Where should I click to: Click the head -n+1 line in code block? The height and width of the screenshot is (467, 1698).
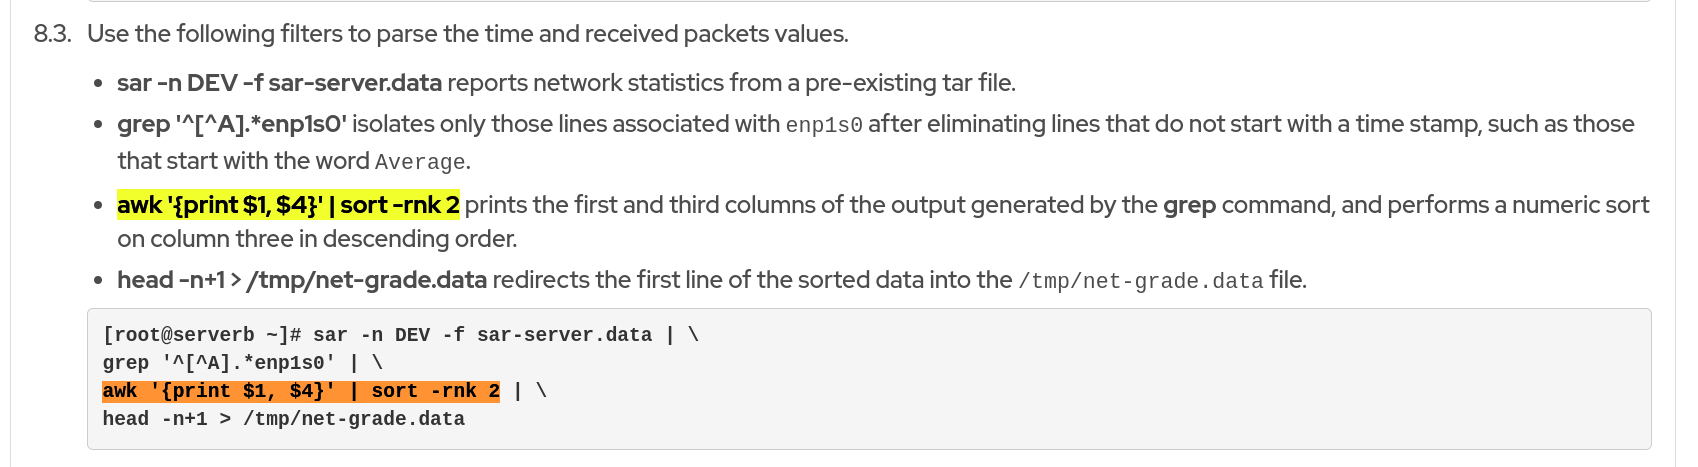283,419
